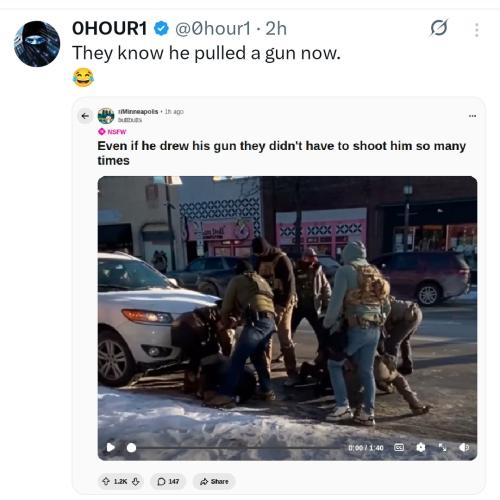
Task: Open the tweet's three-dot more menu
Action: [477, 30]
